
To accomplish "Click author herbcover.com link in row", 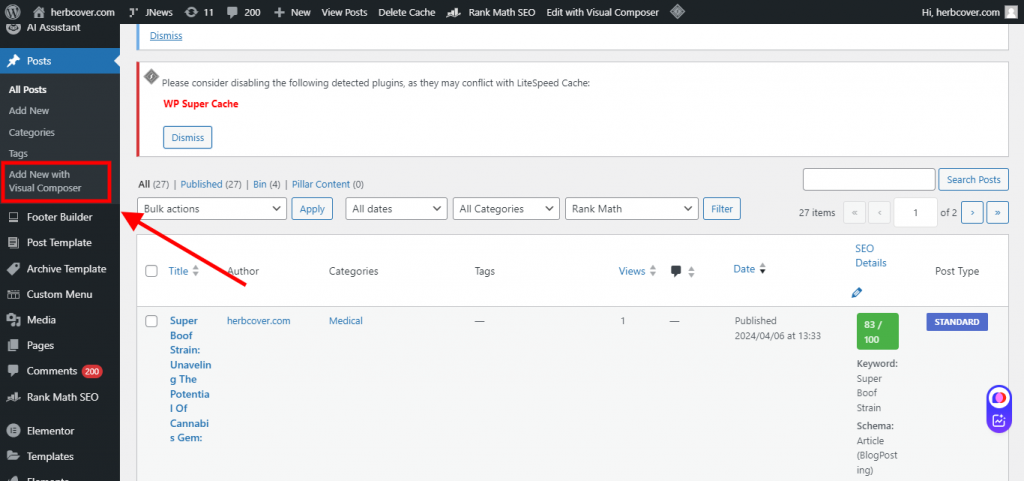I will tap(259, 320).
